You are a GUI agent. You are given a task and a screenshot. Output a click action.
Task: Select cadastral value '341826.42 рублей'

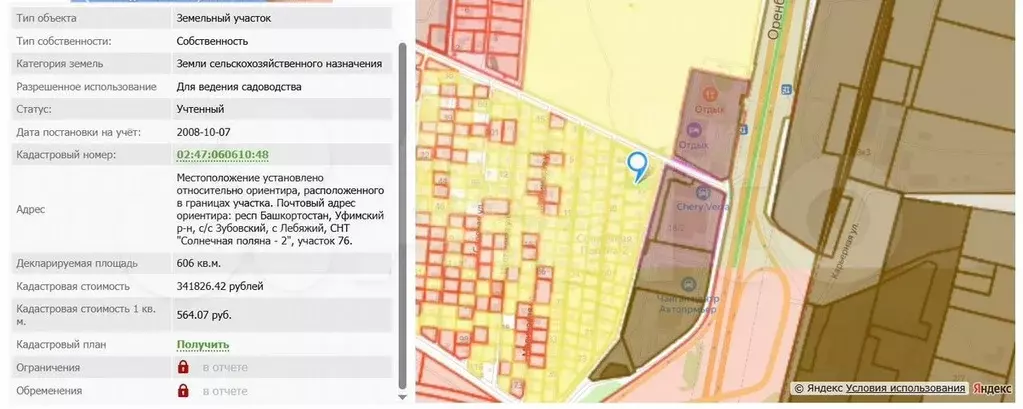click(x=219, y=286)
